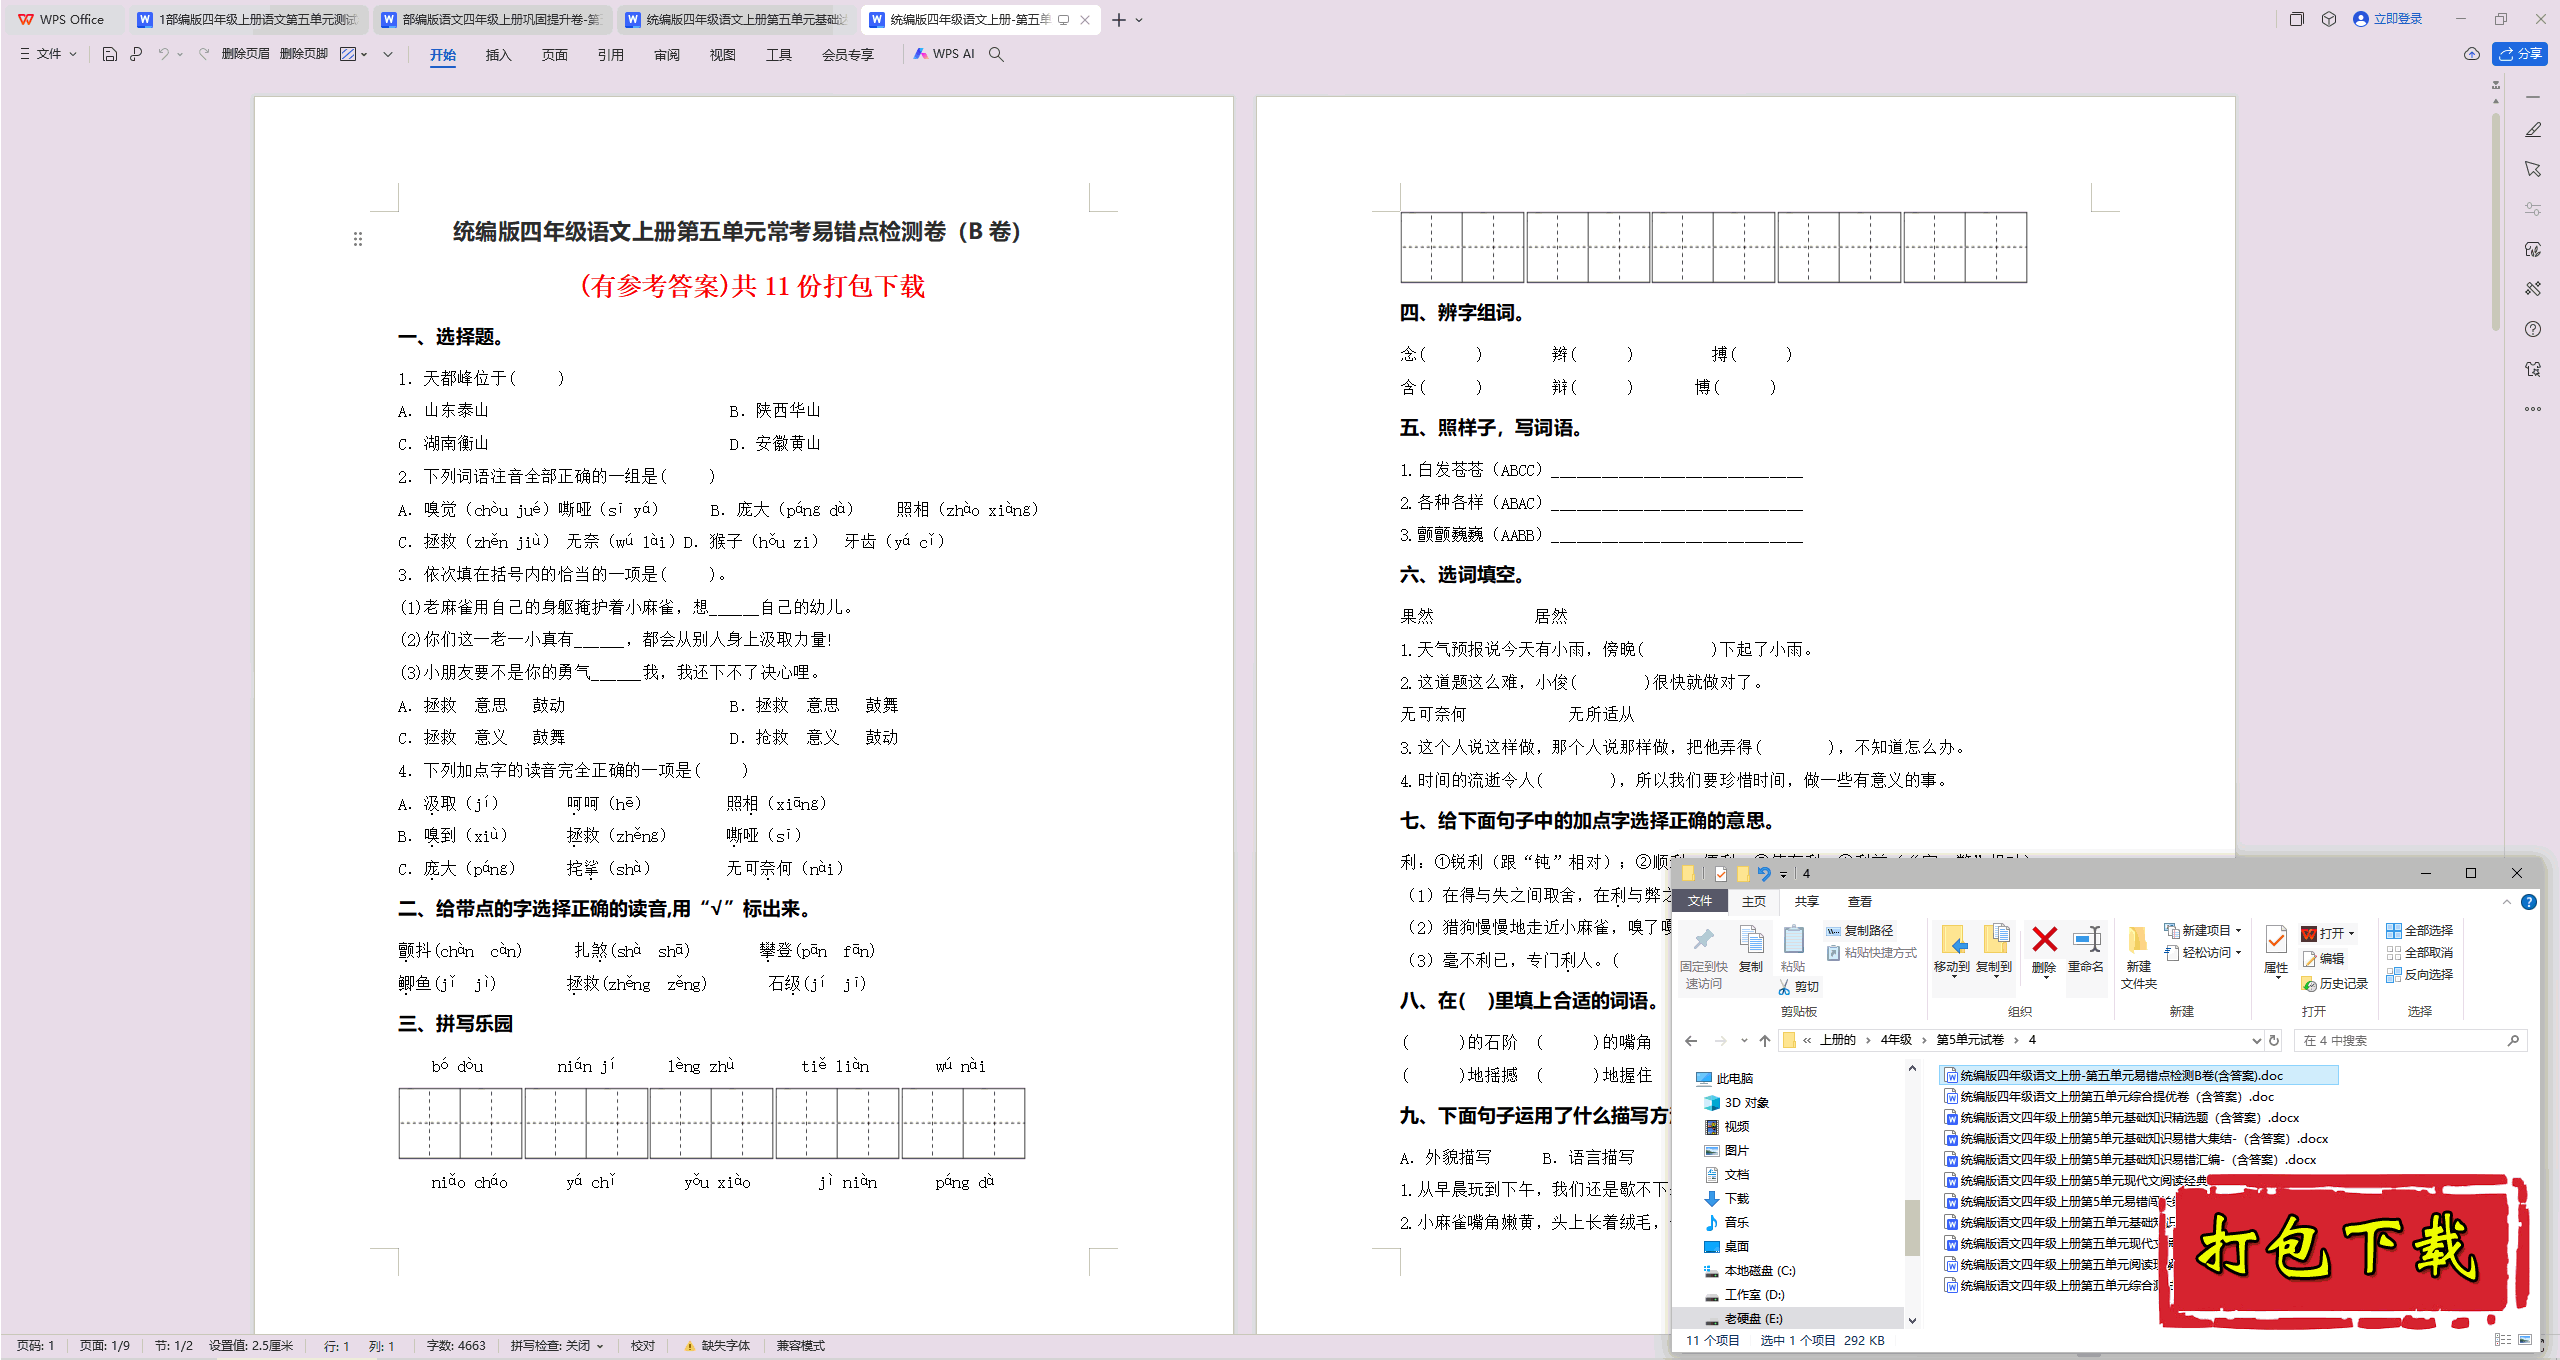Click the WPS AI button
Image resolution: width=2560 pixels, height=1360 pixels.
[x=944, y=54]
